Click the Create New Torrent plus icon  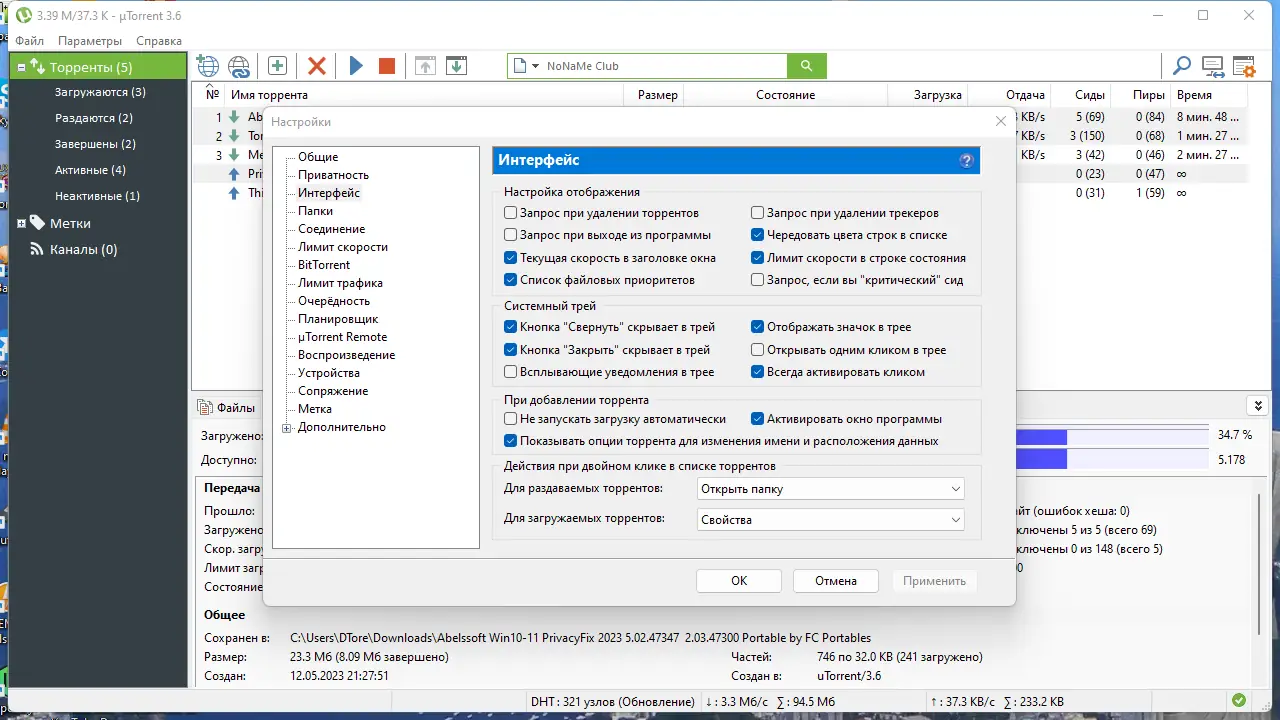tap(278, 66)
